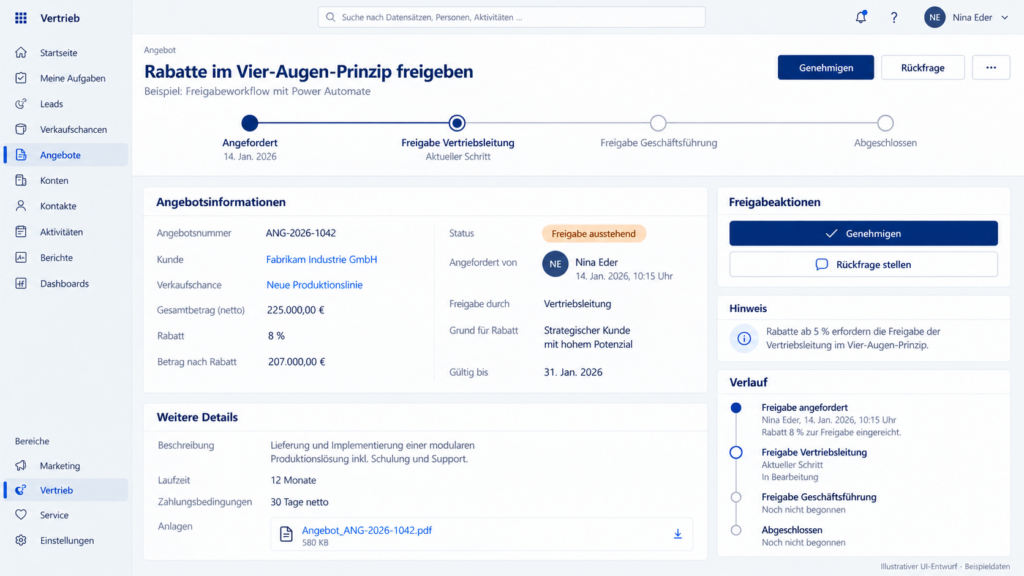Click the Freigabe angefordert dot in Verlauf
The image size is (1024, 576).
coord(736,408)
